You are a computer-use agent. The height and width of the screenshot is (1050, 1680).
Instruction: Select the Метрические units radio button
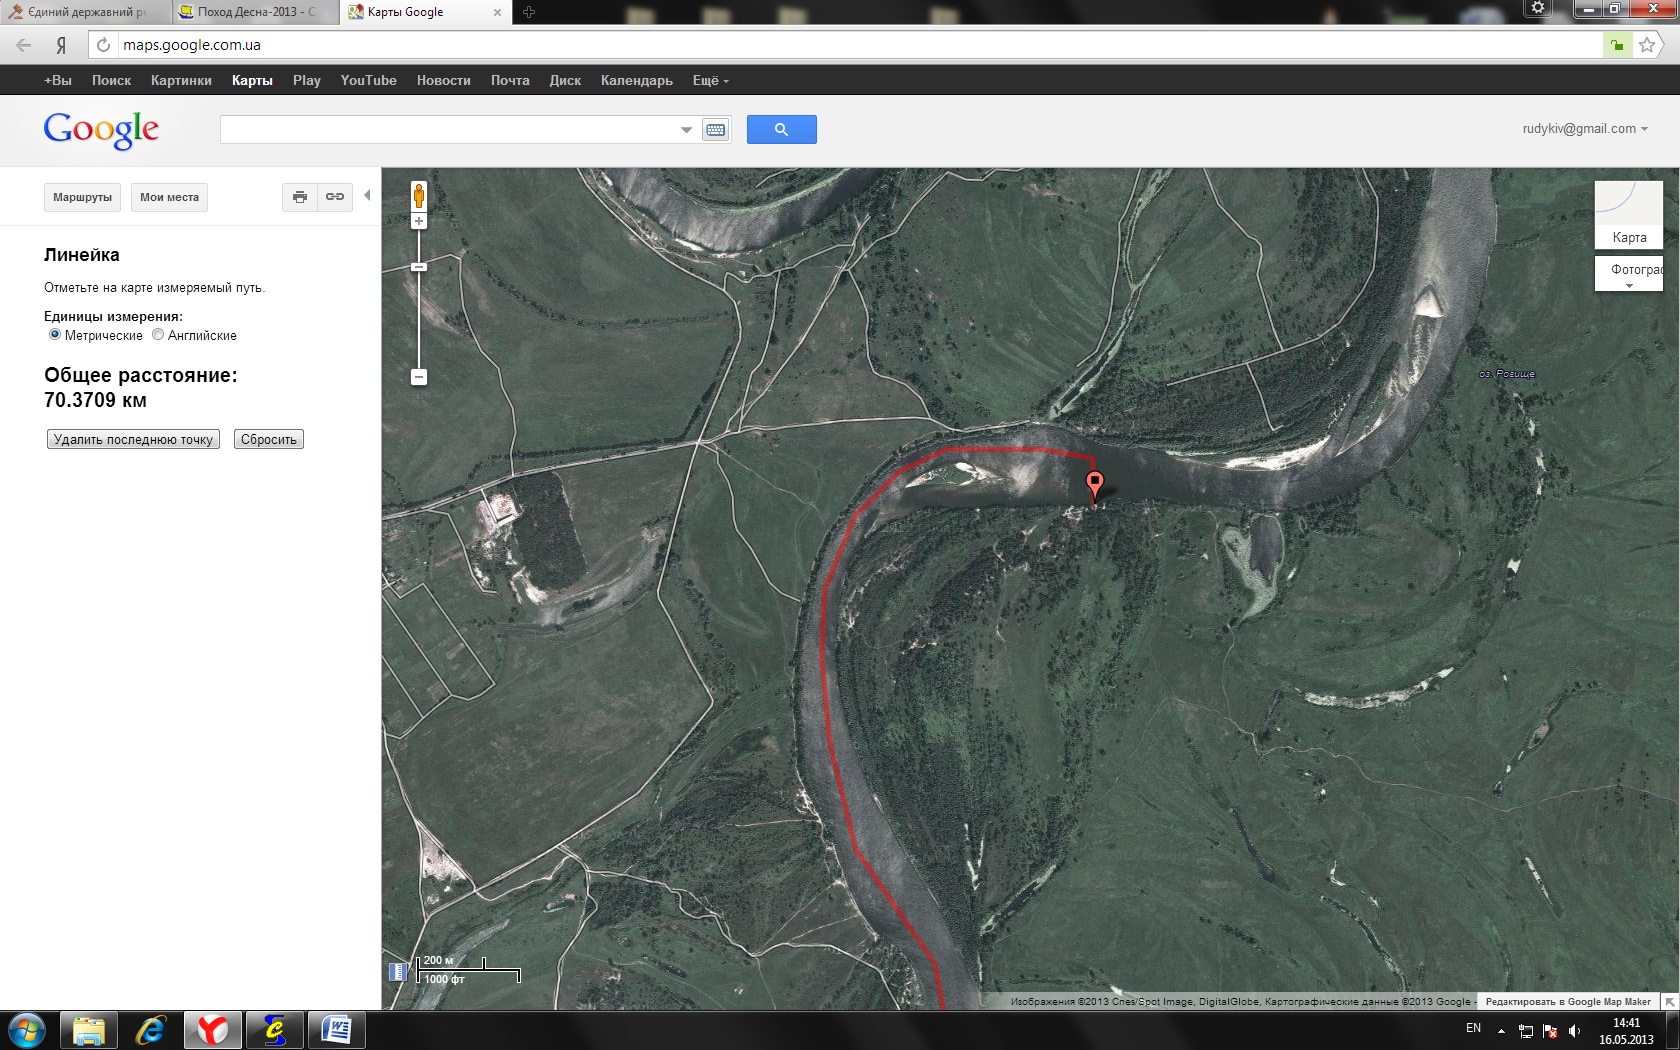pos(55,335)
